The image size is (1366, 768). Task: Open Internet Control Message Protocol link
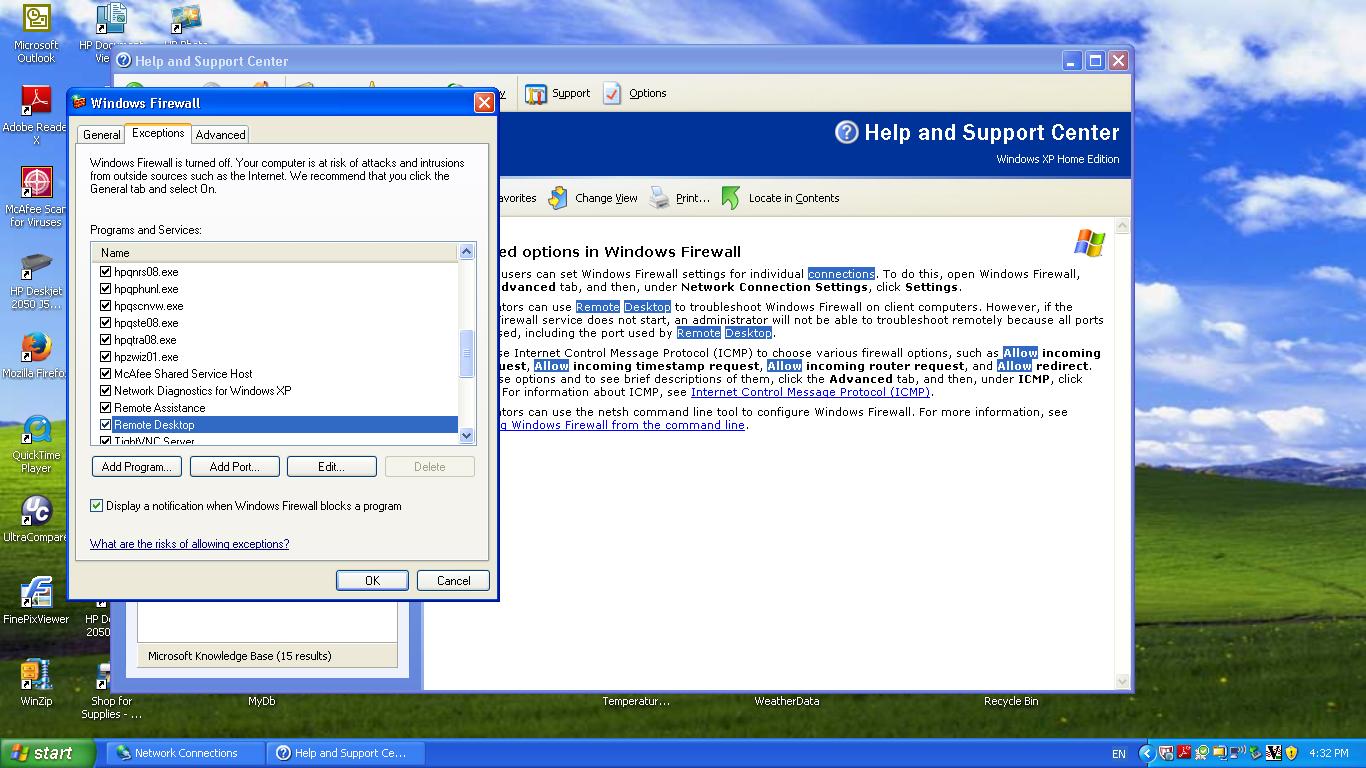810,392
